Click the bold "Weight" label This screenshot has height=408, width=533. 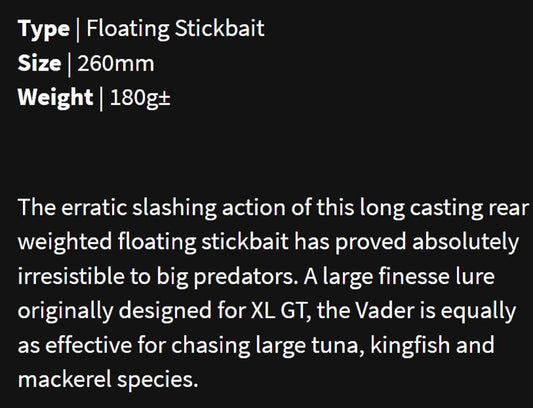point(55,98)
